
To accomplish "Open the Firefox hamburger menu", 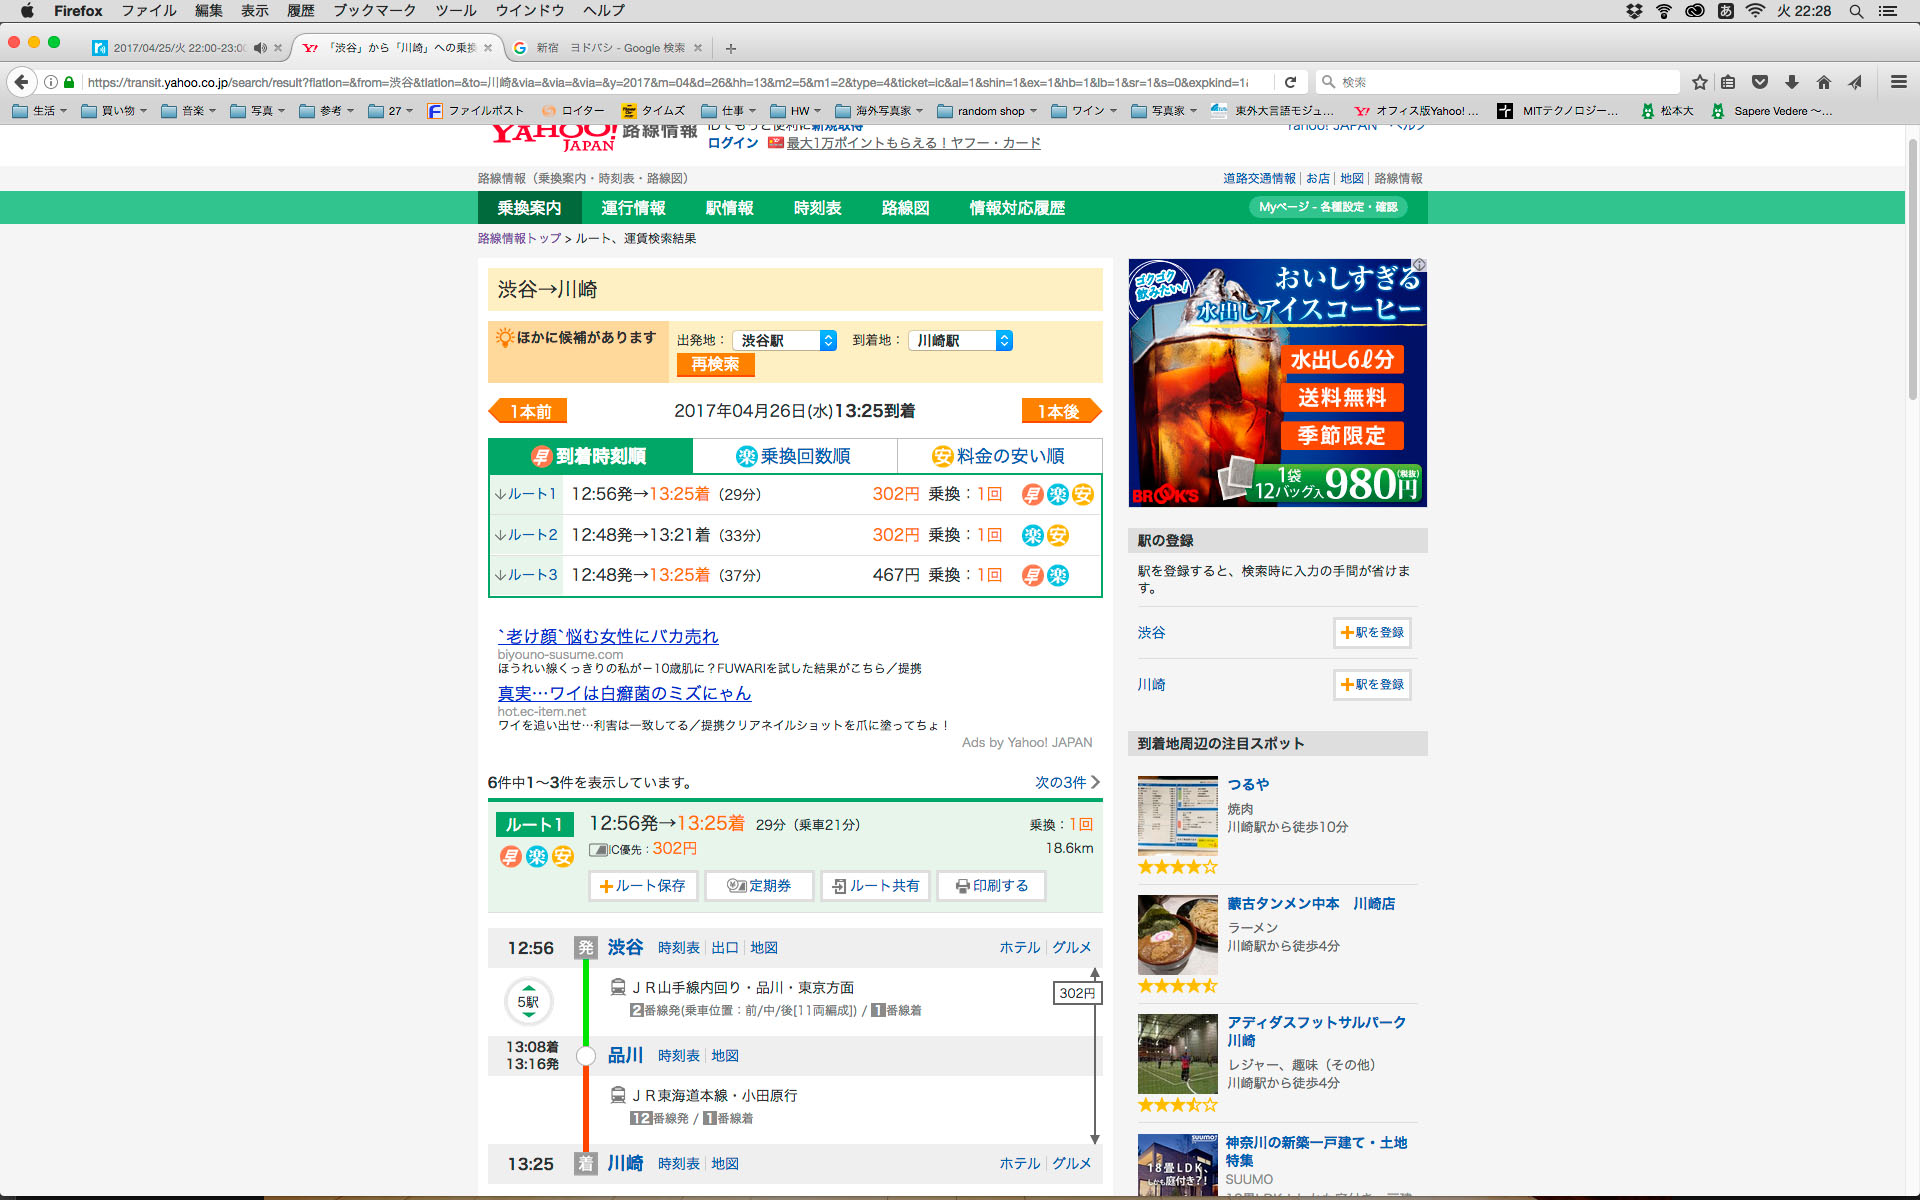I will pyautogui.click(x=1898, y=82).
